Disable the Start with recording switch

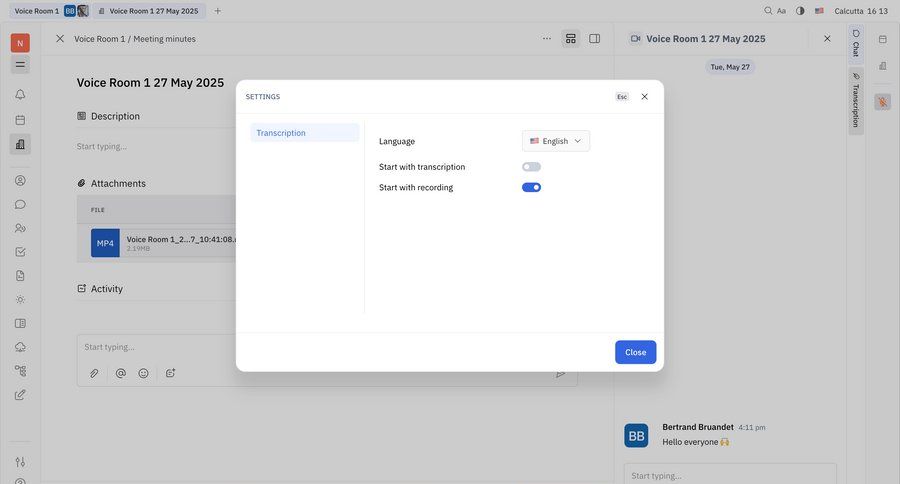coord(531,187)
